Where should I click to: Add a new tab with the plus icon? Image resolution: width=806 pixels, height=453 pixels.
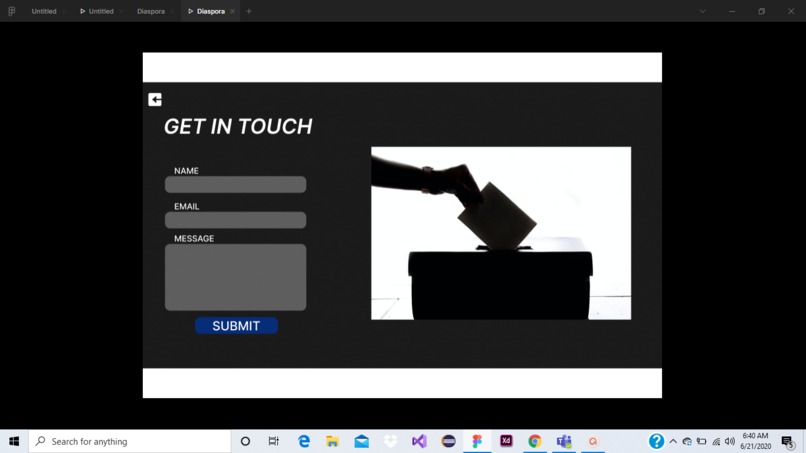click(249, 11)
